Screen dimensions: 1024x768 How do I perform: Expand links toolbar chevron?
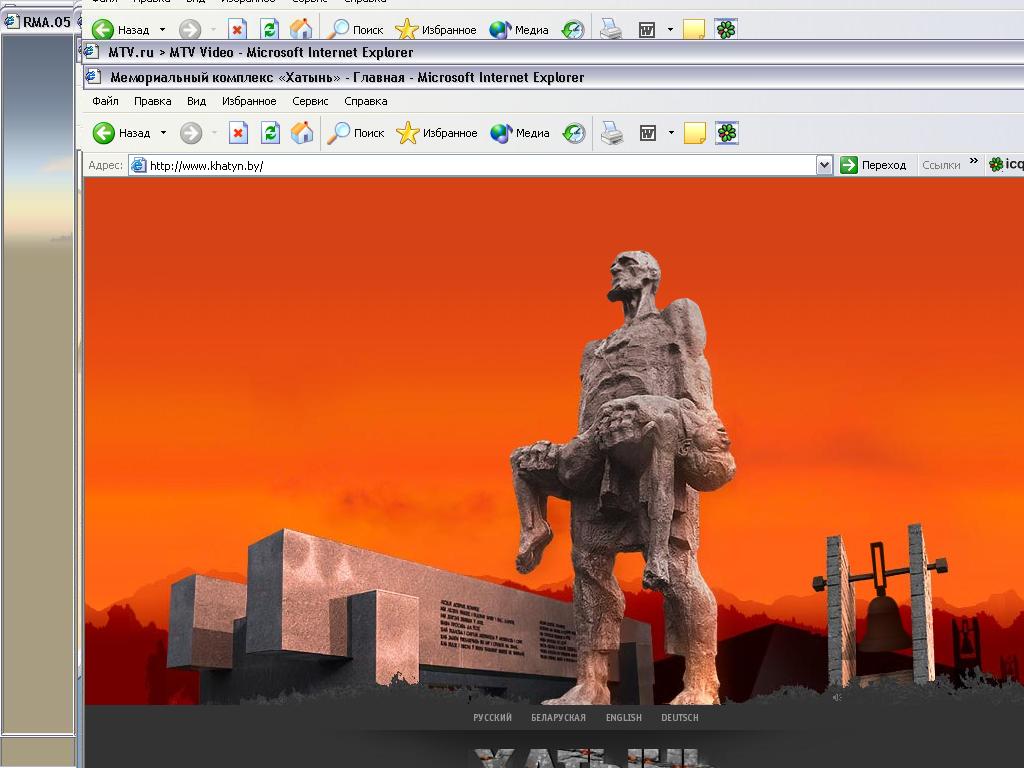click(974, 161)
